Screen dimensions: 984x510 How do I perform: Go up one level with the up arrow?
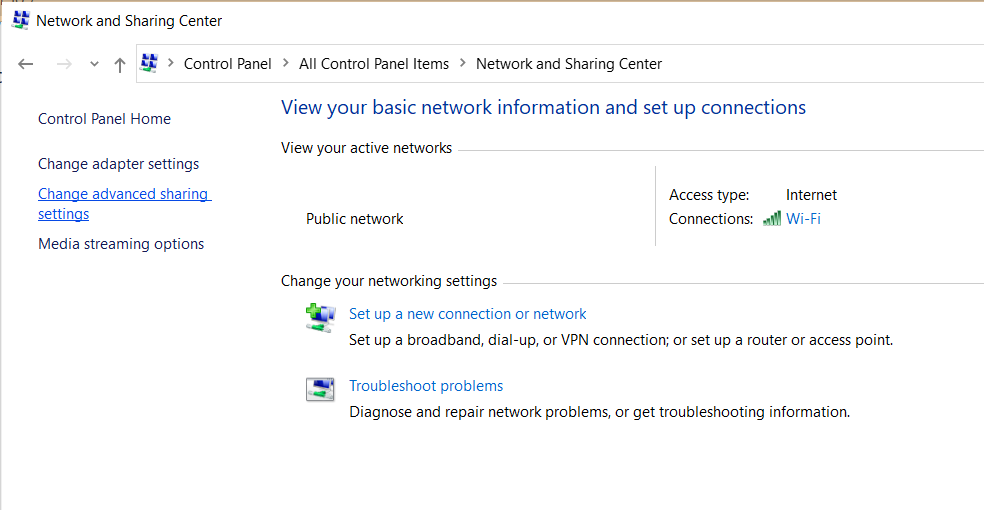click(120, 64)
